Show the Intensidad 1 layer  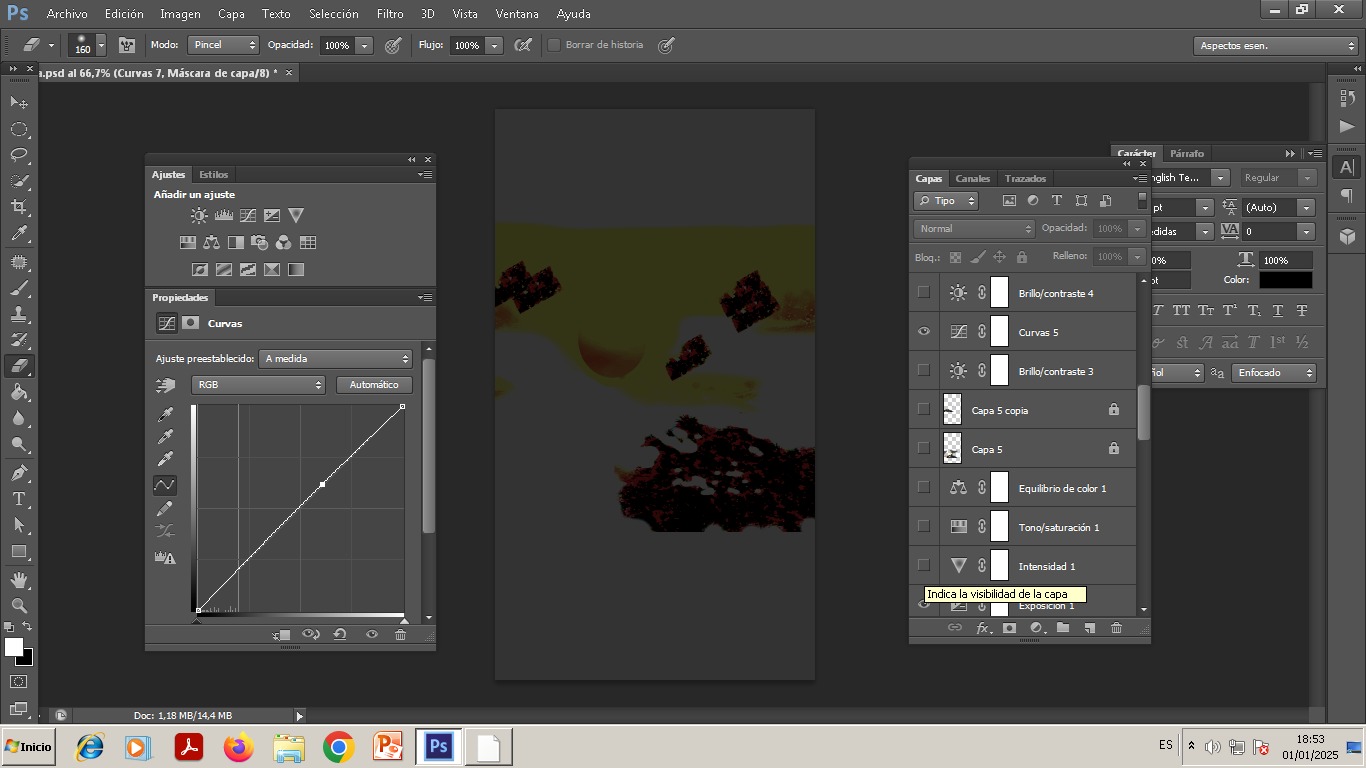924,566
